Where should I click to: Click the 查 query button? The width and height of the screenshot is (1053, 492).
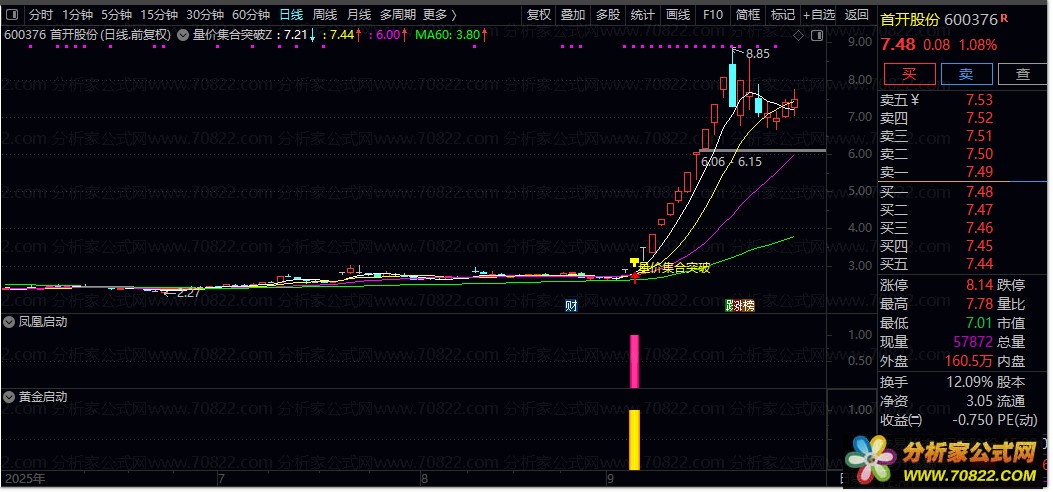[1023, 74]
